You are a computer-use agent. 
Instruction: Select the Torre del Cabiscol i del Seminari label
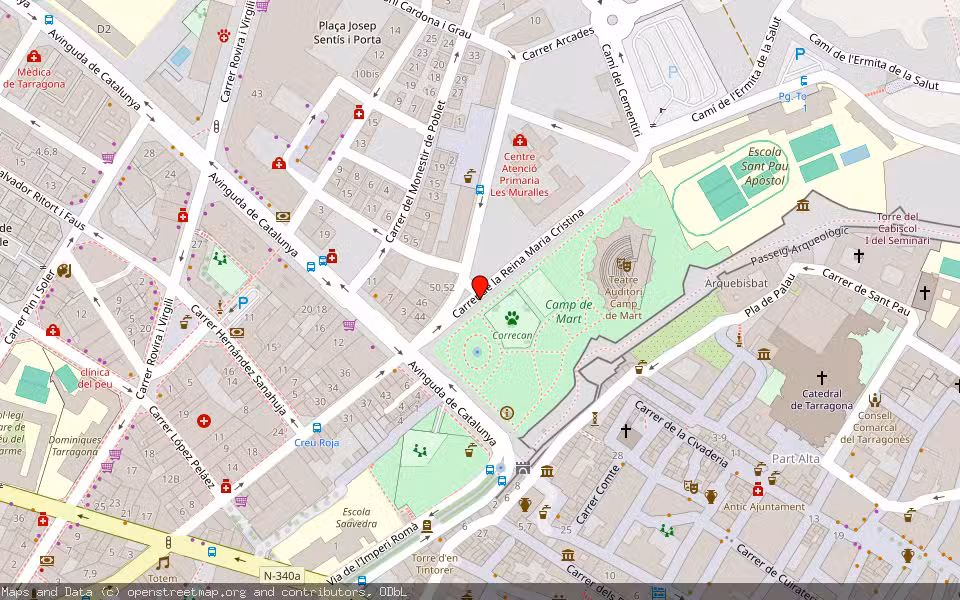pos(898,228)
